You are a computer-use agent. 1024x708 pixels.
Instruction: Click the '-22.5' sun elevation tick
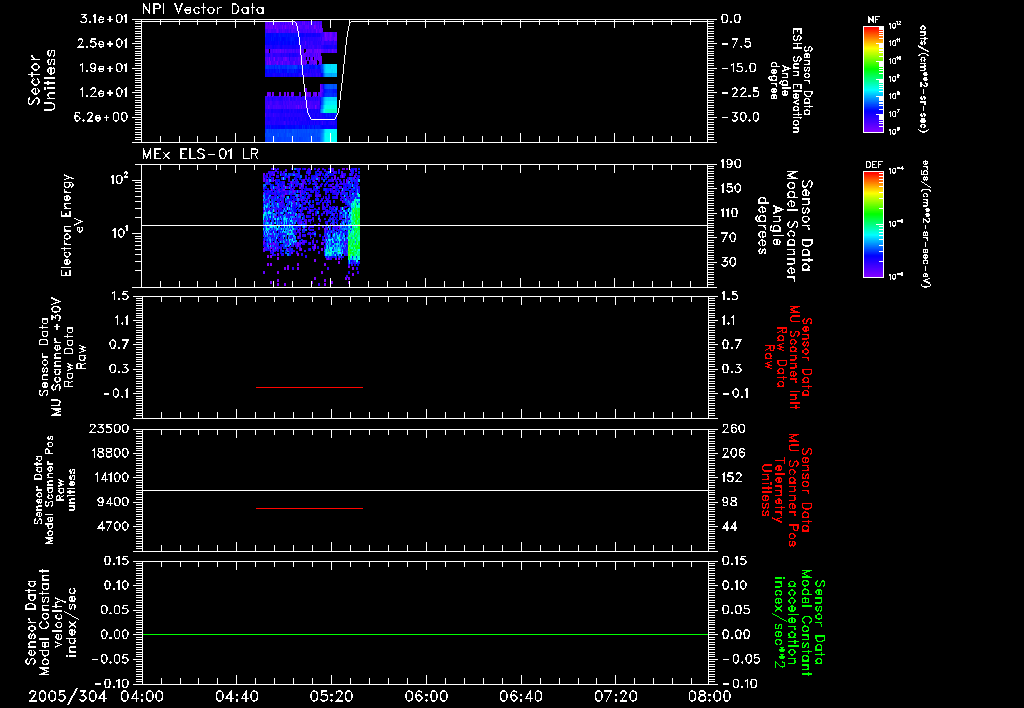(740, 93)
